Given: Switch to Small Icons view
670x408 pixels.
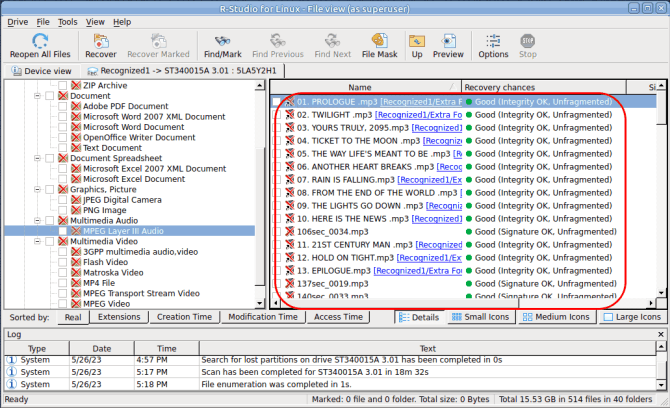Looking at the screenshot, I should [480, 317].
